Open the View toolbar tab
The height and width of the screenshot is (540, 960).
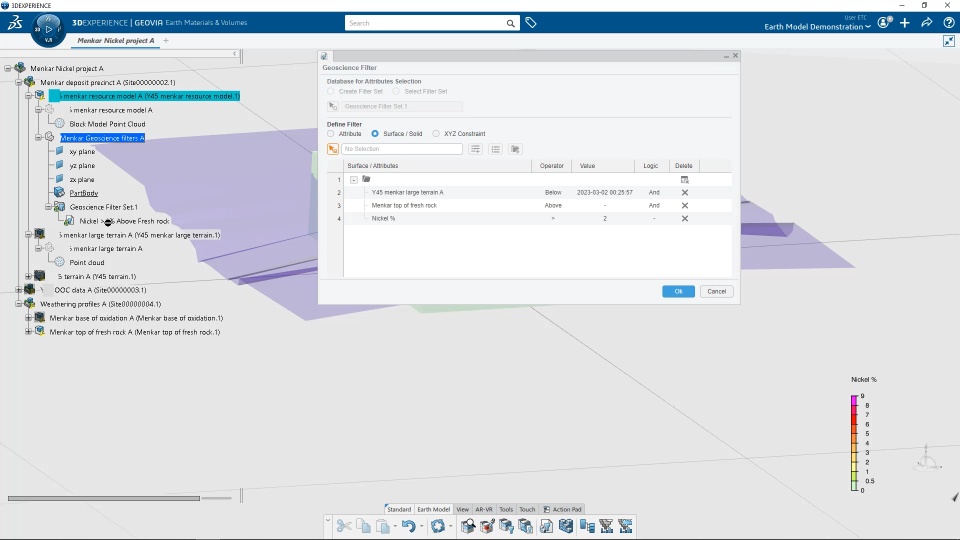[x=462, y=509]
